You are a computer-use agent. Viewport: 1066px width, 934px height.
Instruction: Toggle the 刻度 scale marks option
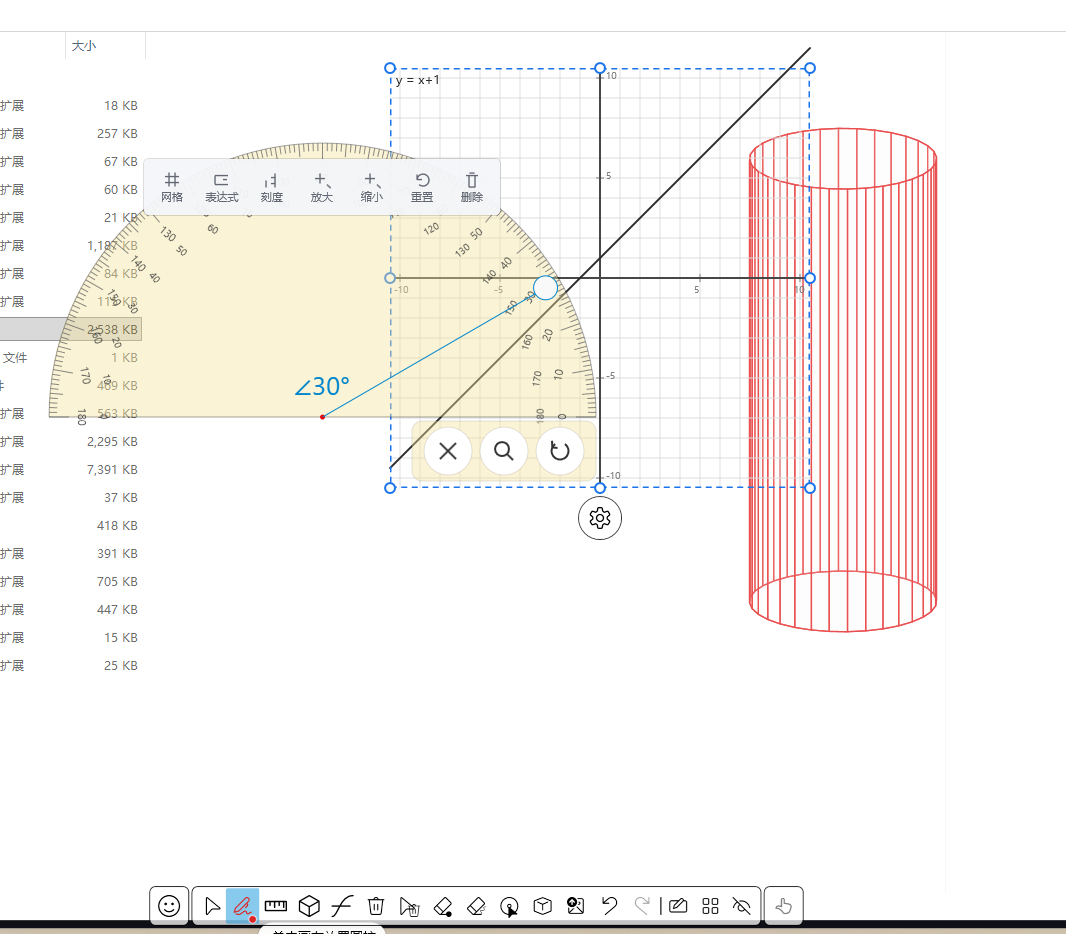(x=271, y=188)
